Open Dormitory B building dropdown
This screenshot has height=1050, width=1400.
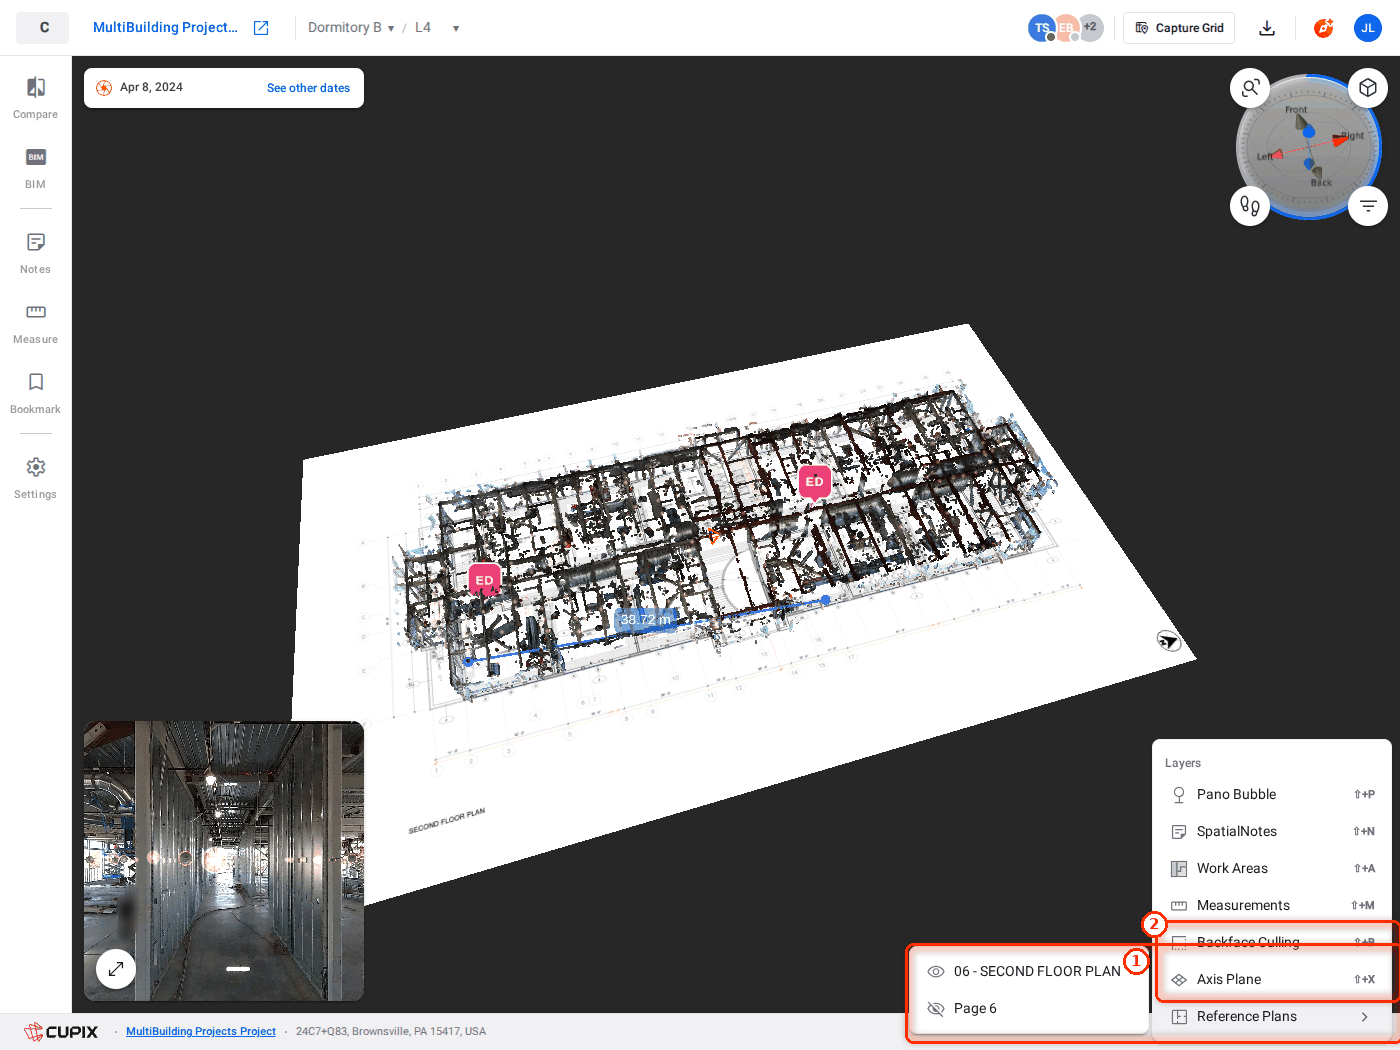[351, 28]
